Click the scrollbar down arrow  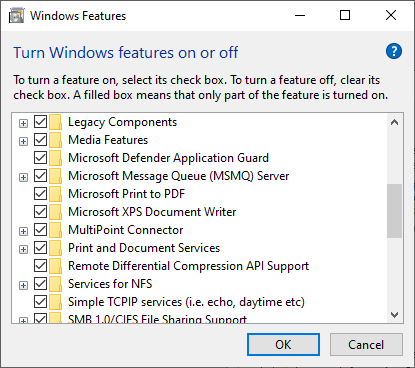(x=395, y=315)
